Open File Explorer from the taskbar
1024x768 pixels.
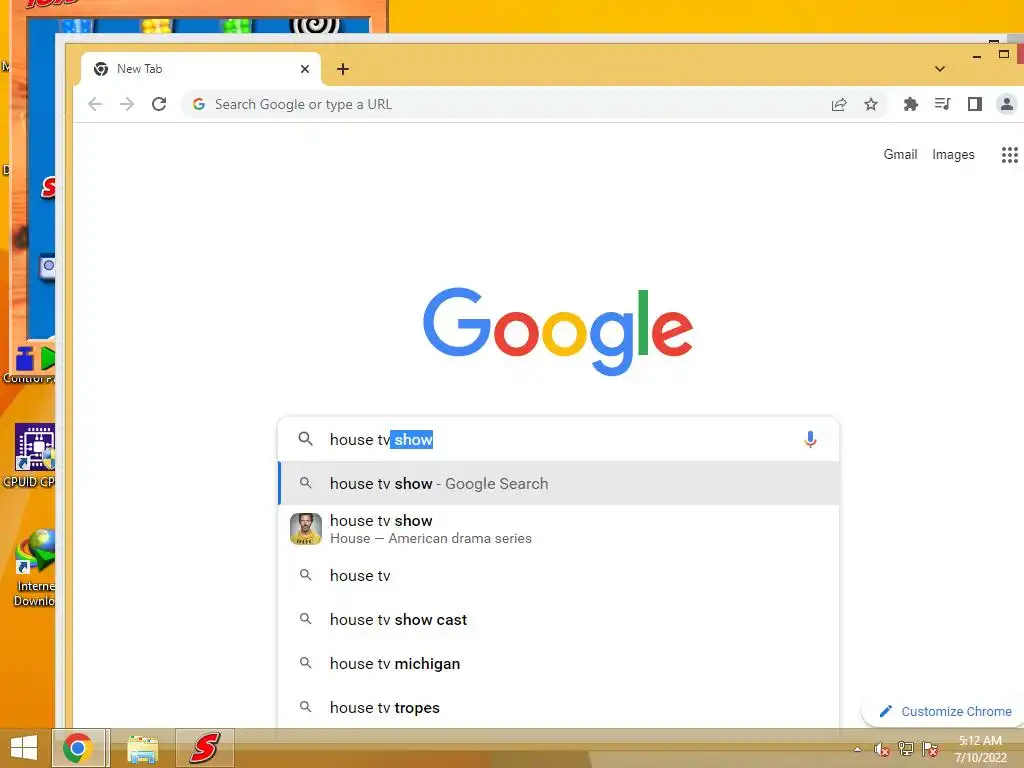pos(142,749)
